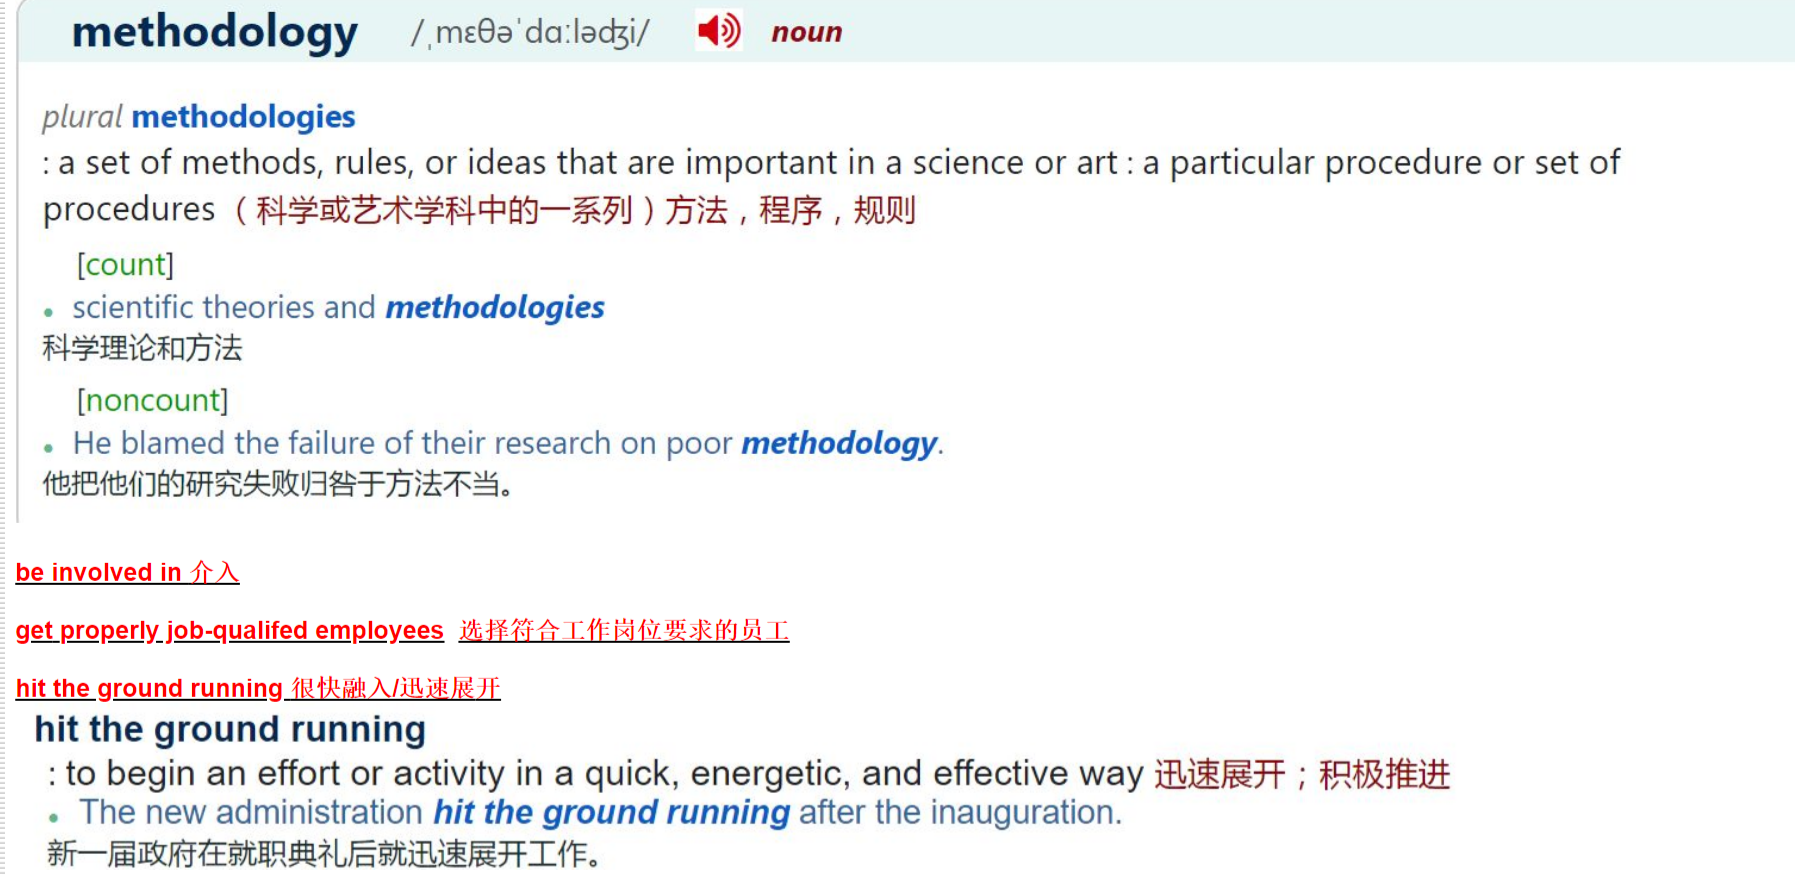Click the 'noun' part-of-speech label
Screen dimensions: 1795x875
806,32
